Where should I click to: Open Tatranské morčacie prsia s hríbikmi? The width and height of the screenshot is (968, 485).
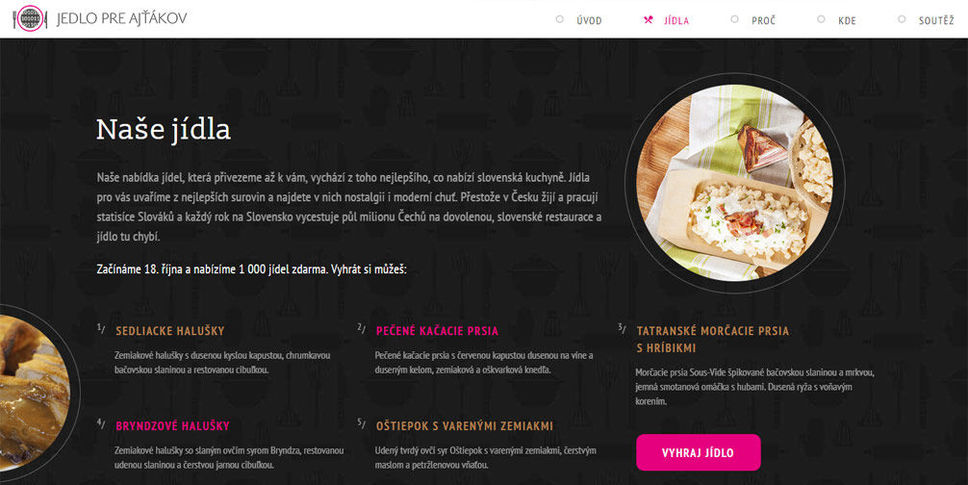click(712, 339)
